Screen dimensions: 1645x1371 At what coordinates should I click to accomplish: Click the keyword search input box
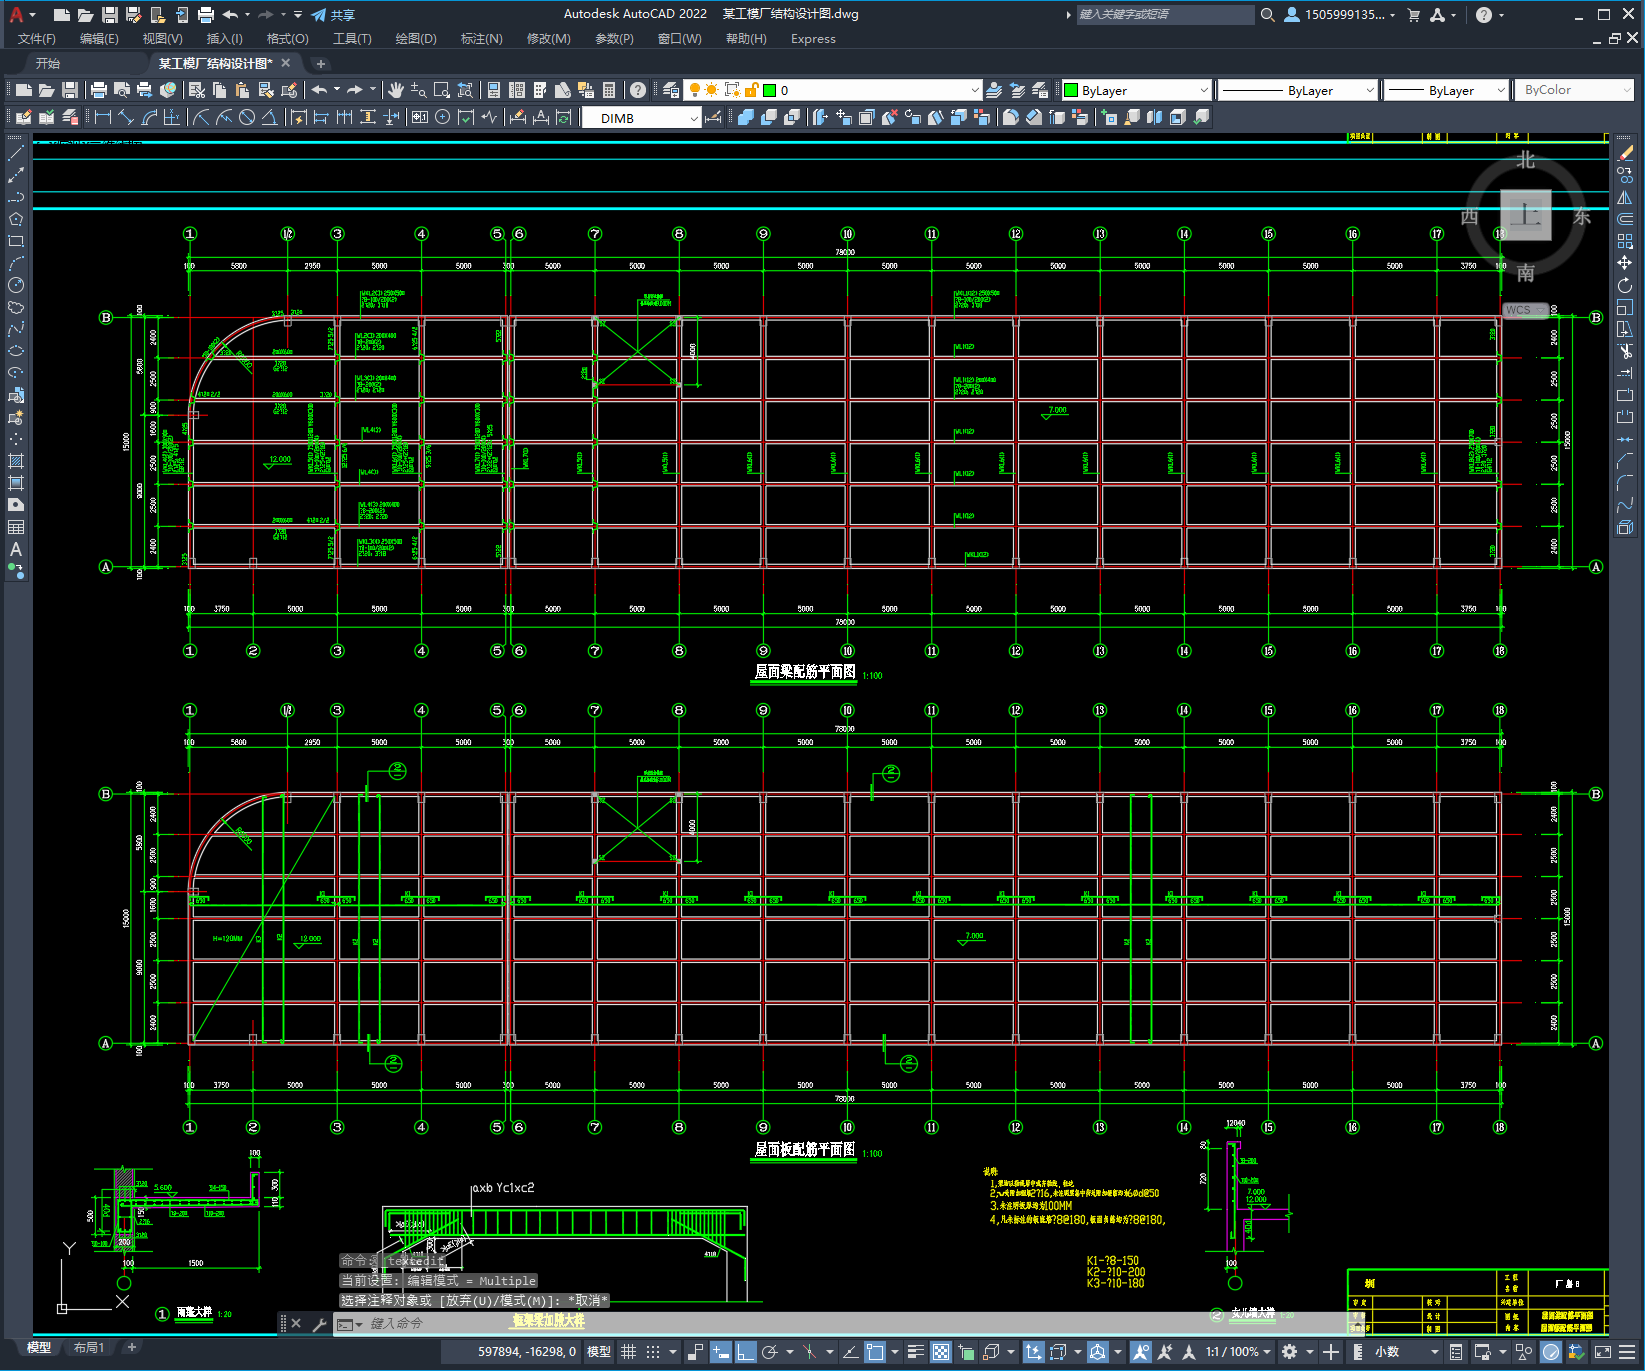1165,15
